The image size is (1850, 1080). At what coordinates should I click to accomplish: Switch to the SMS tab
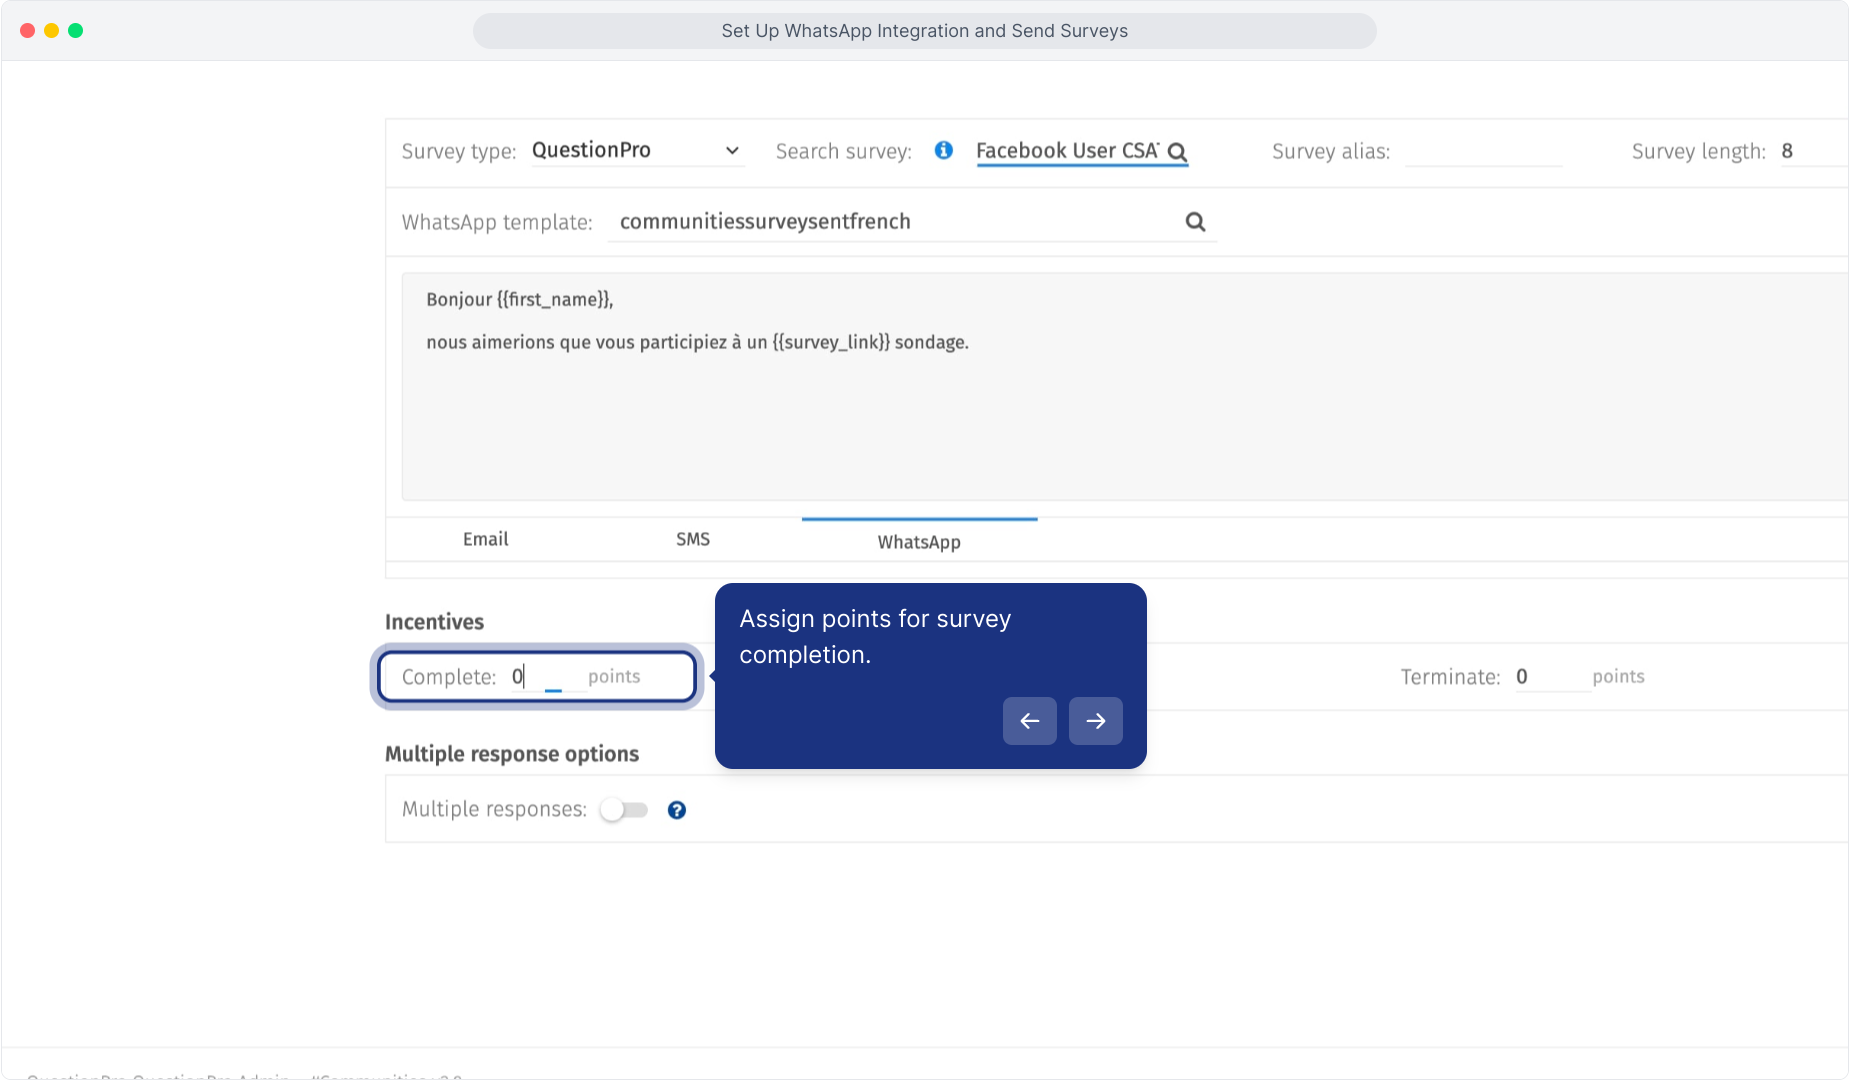click(693, 540)
